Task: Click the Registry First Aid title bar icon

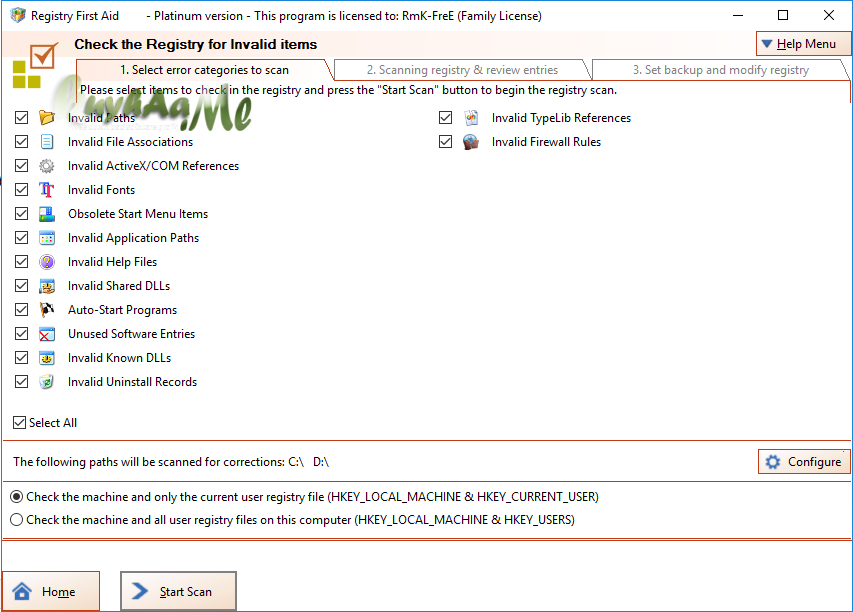Action: pos(17,15)
